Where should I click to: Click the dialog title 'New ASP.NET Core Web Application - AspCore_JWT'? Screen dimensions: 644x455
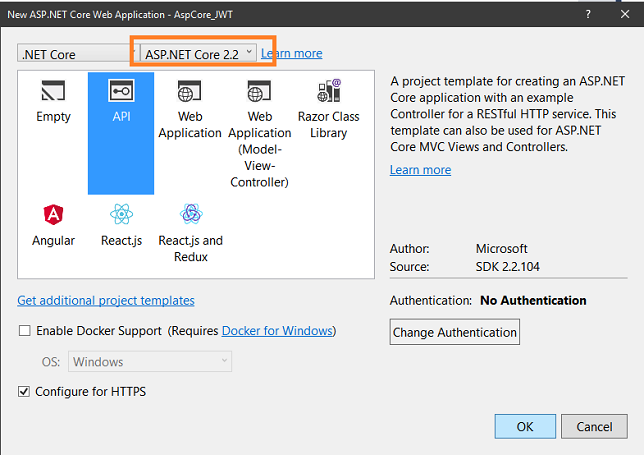[x=120, y=15]
